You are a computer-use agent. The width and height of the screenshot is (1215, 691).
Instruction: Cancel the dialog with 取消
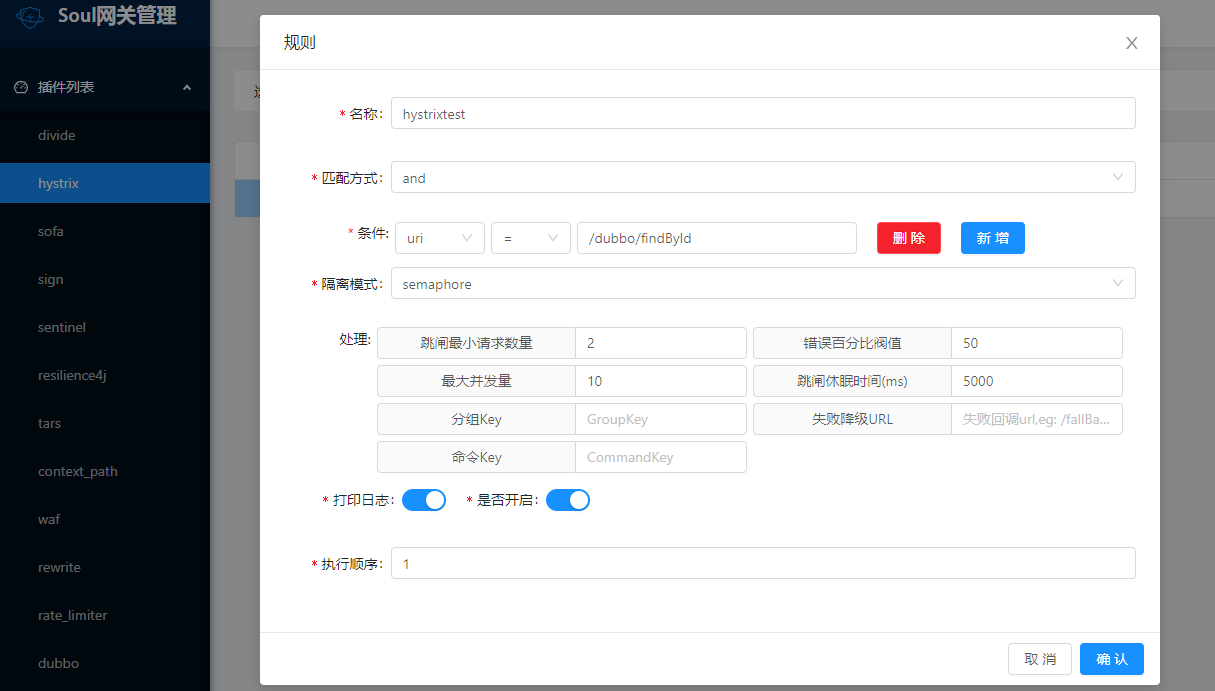(x=1039, y=658)
